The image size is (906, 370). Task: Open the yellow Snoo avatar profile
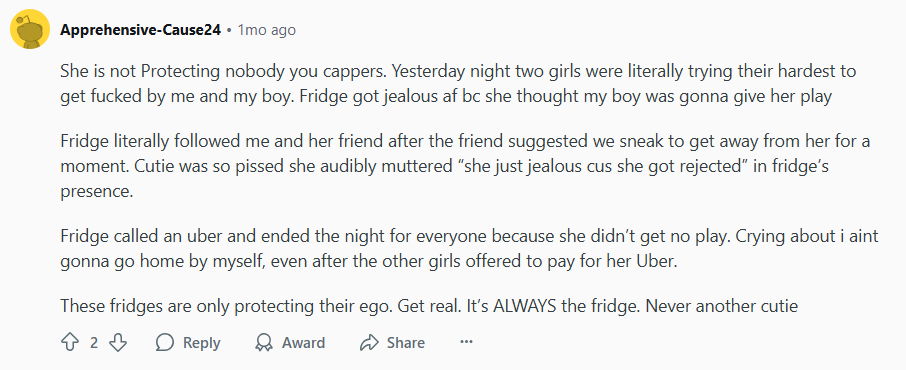click(x=29, y=31)
